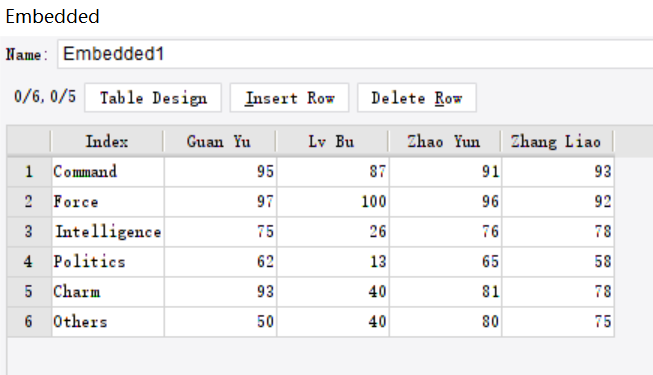Select row header number 3
The width and height of the screenshot is (653, 375).
(x=29, y=232)
